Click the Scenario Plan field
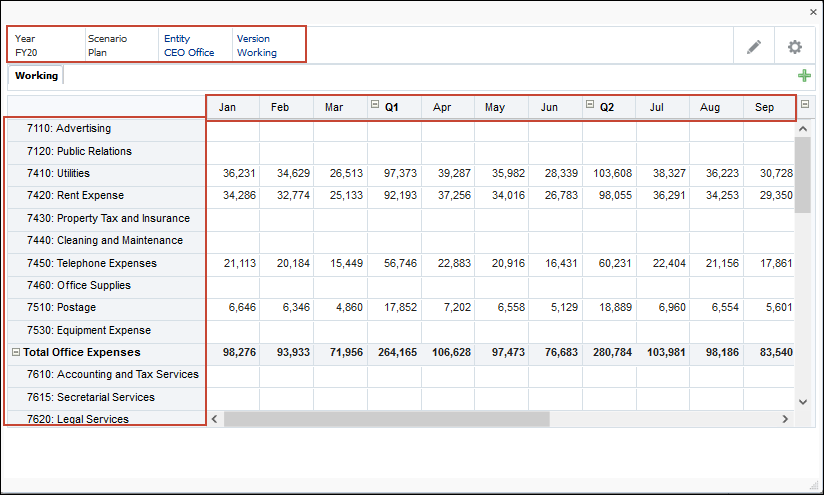This screenshot has width=824, height=495. pyautogui.click(x=107, y=46)
